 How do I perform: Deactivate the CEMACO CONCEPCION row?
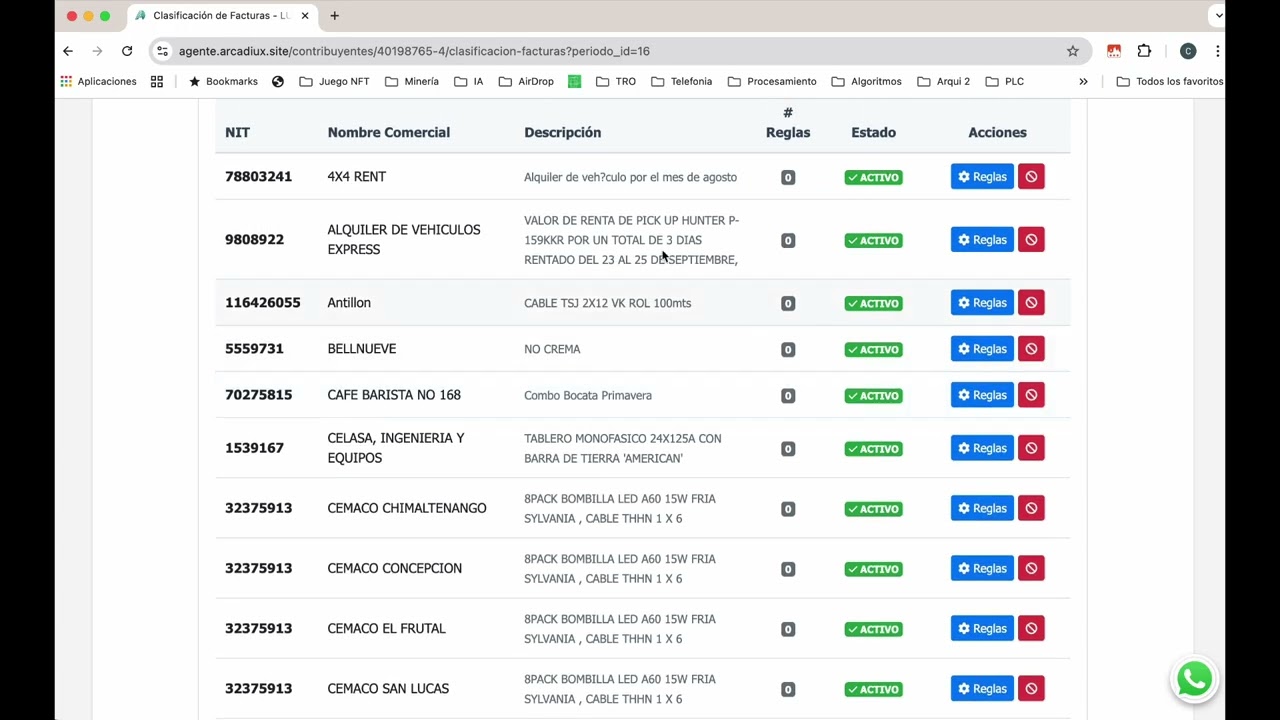(x=1031, y=568)
